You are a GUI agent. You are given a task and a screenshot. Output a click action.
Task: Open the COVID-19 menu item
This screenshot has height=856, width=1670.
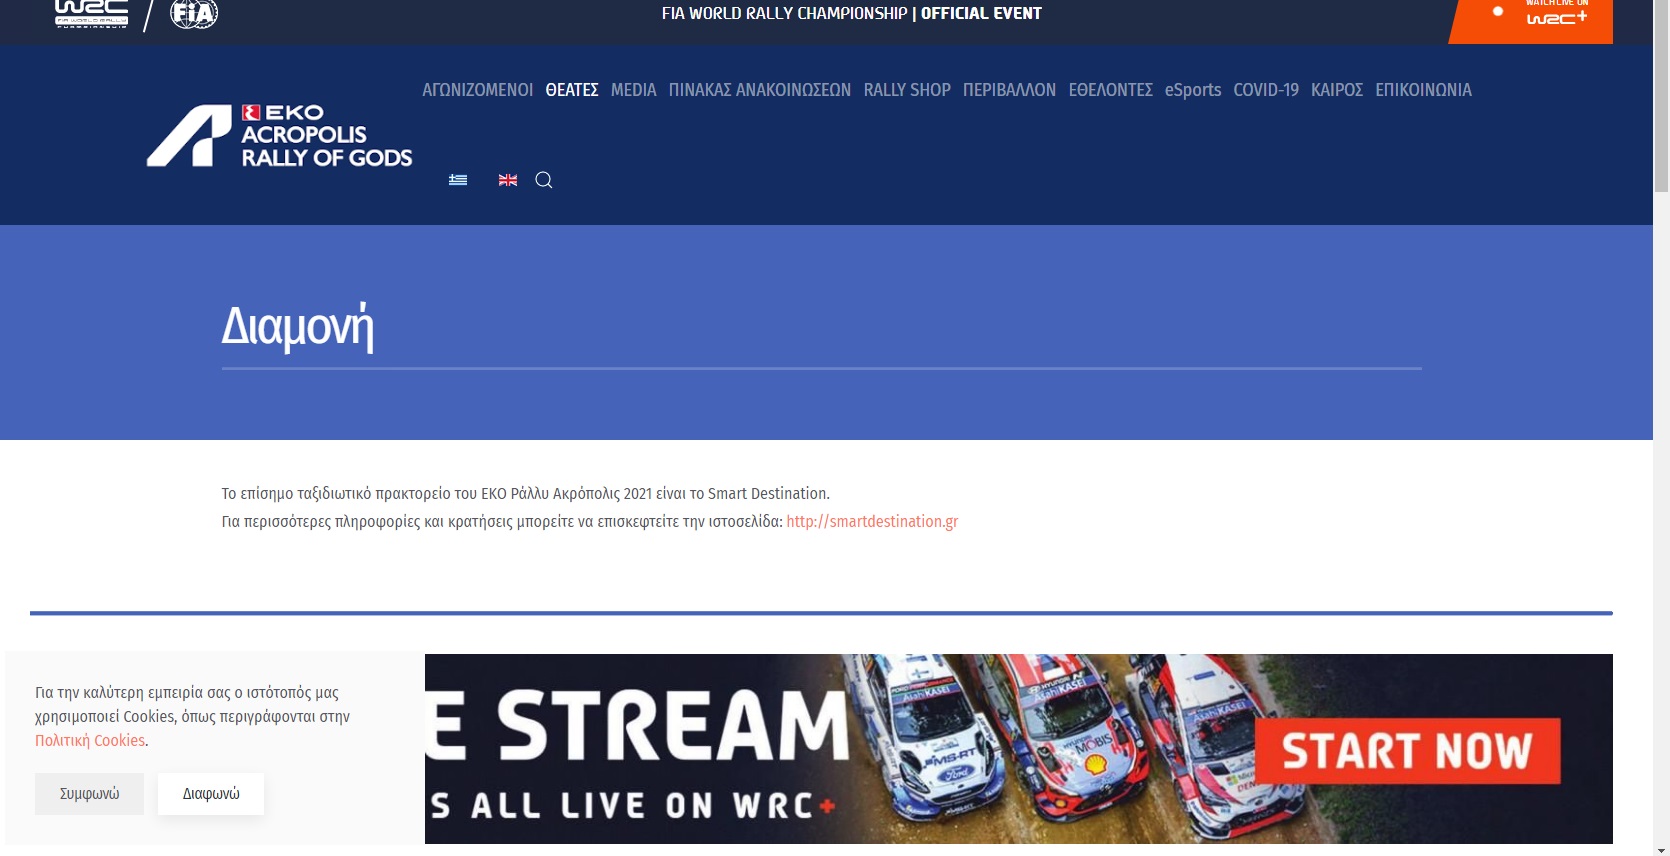(x=1265, y=90)
